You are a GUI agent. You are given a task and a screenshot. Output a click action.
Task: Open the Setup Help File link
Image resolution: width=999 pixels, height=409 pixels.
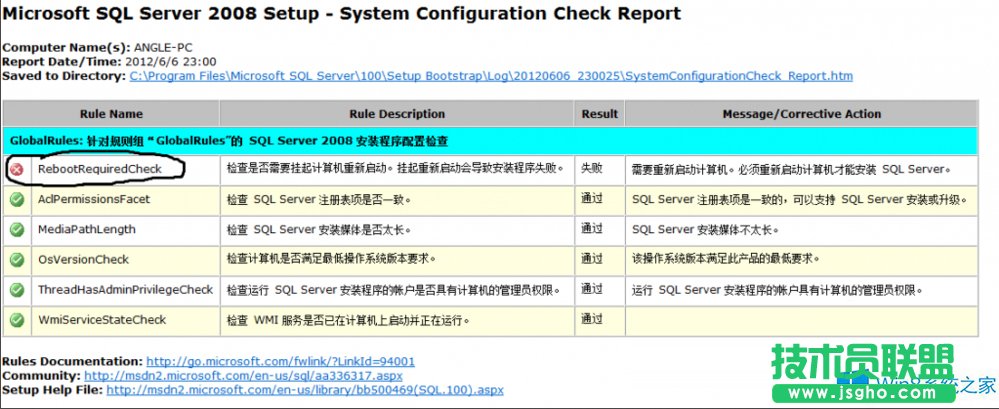coord(305,390)
